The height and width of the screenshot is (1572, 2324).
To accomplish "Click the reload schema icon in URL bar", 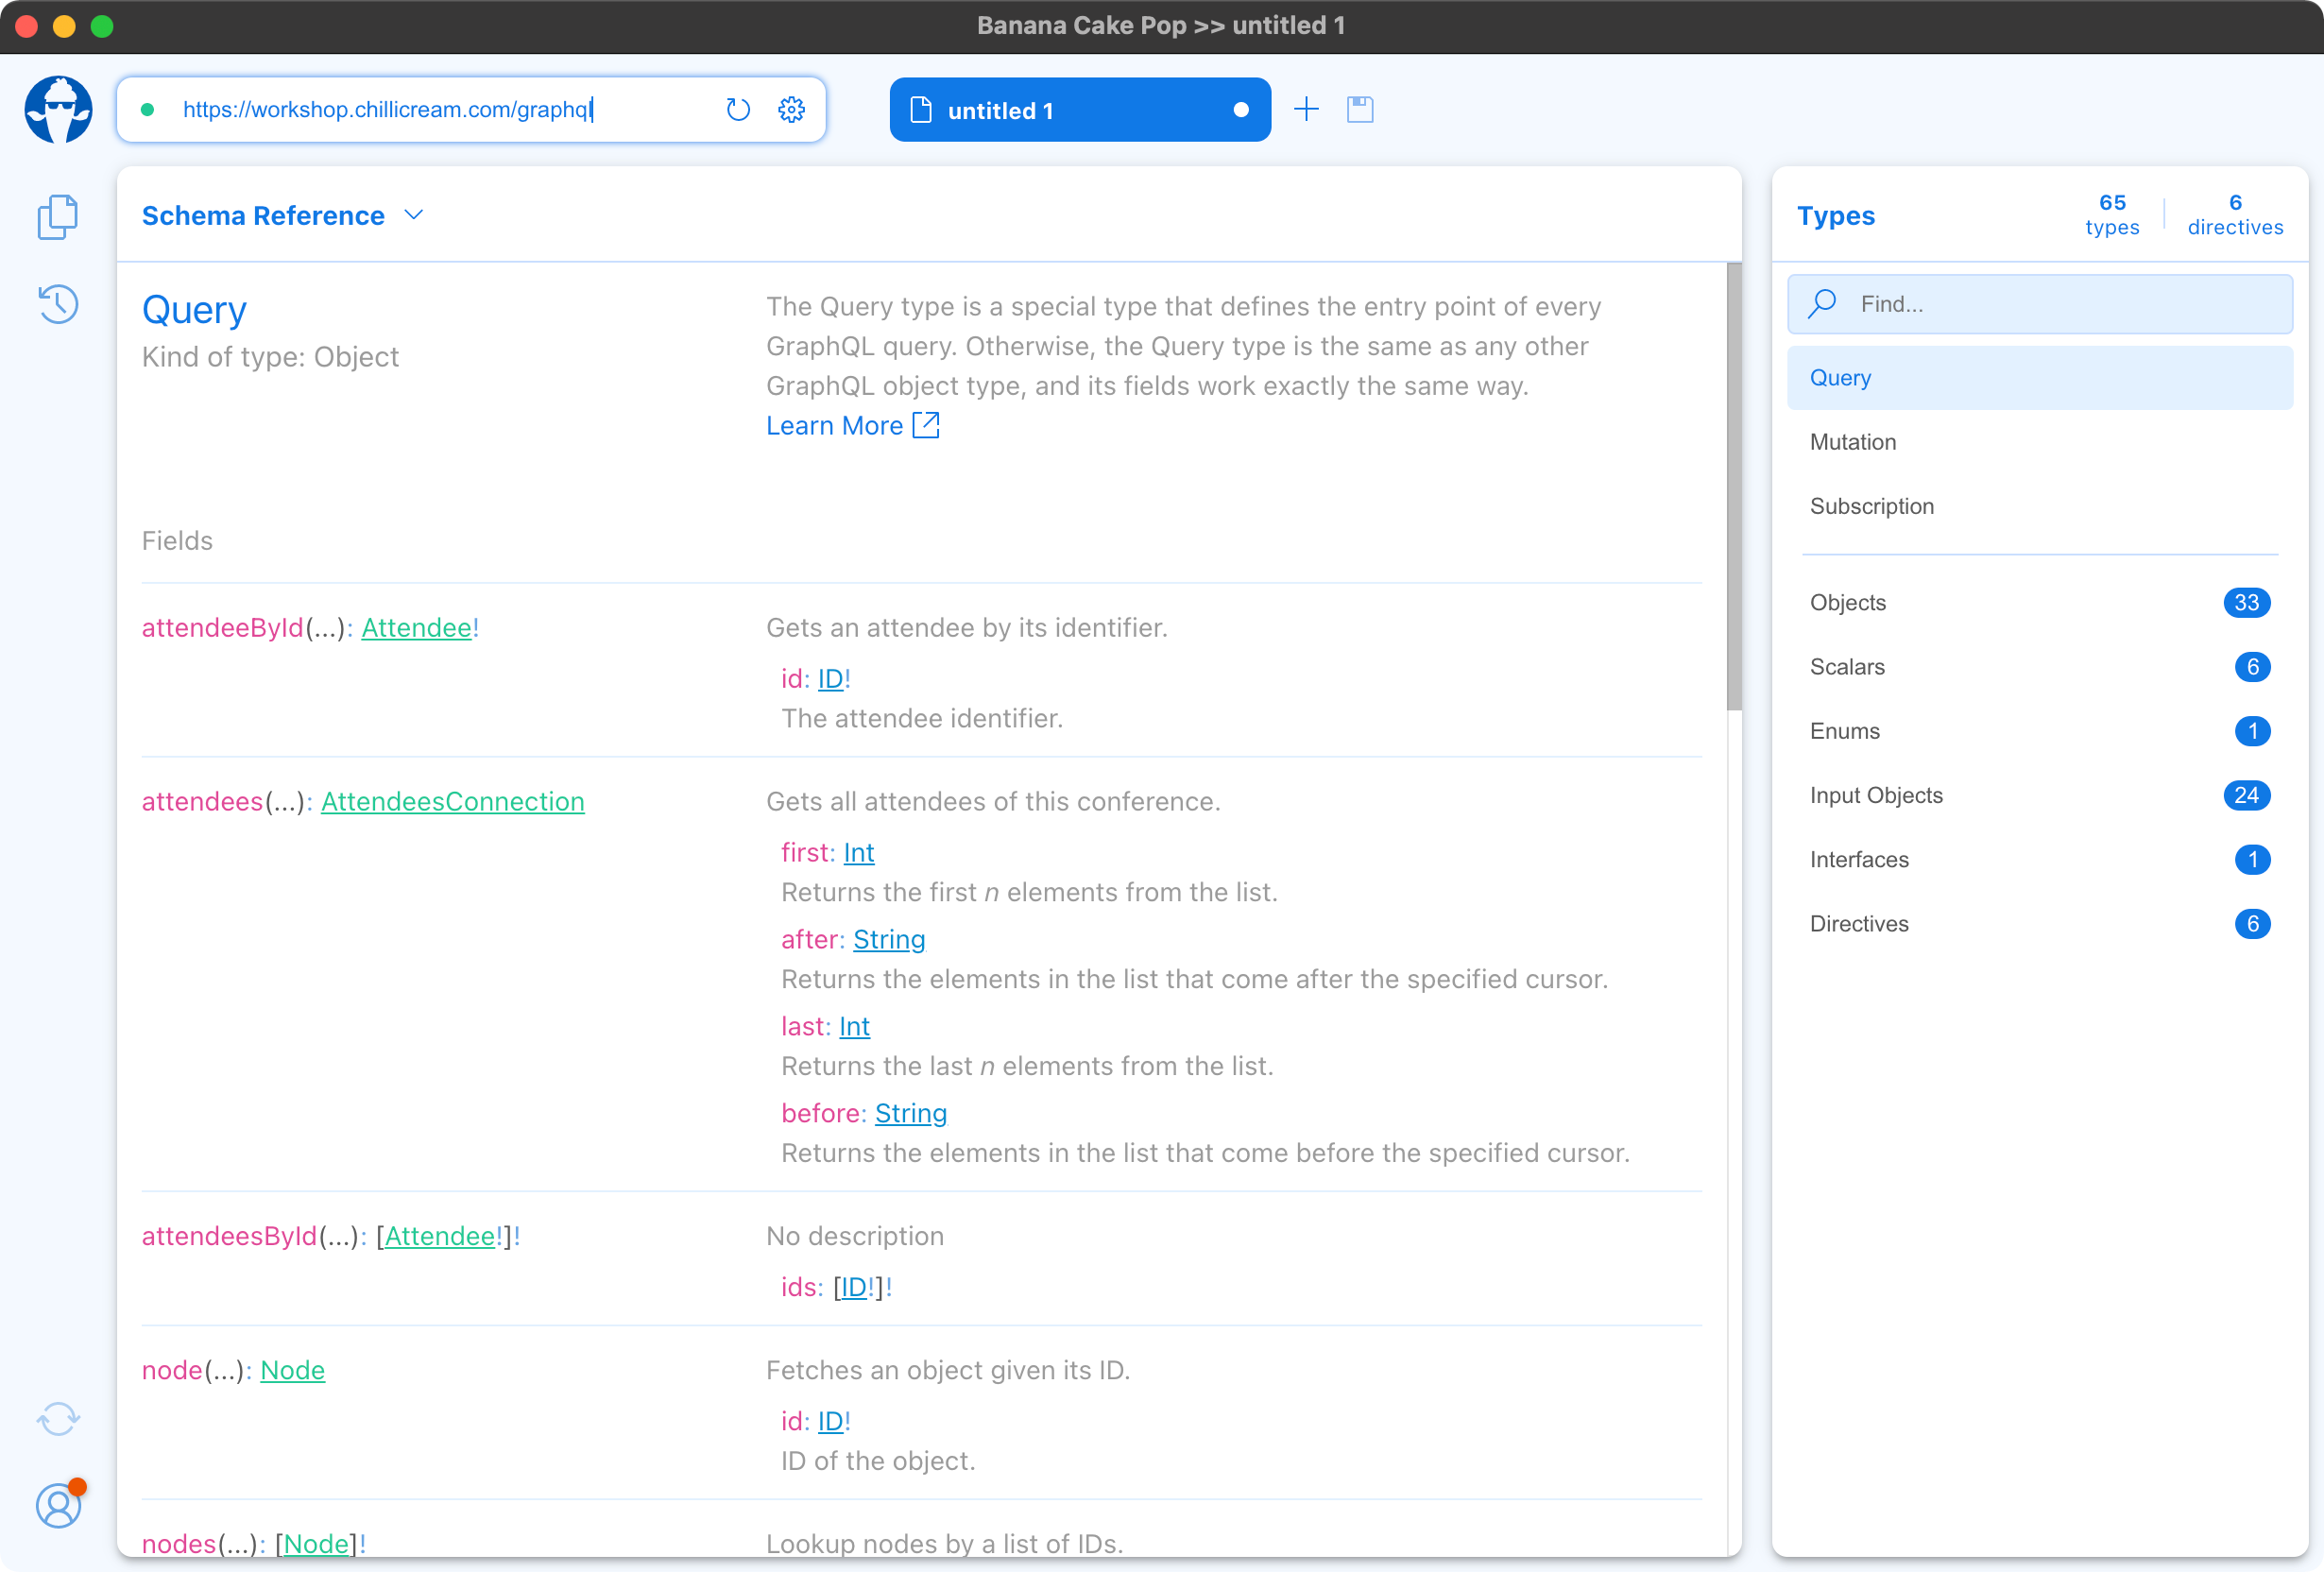I will click(738, 109).
